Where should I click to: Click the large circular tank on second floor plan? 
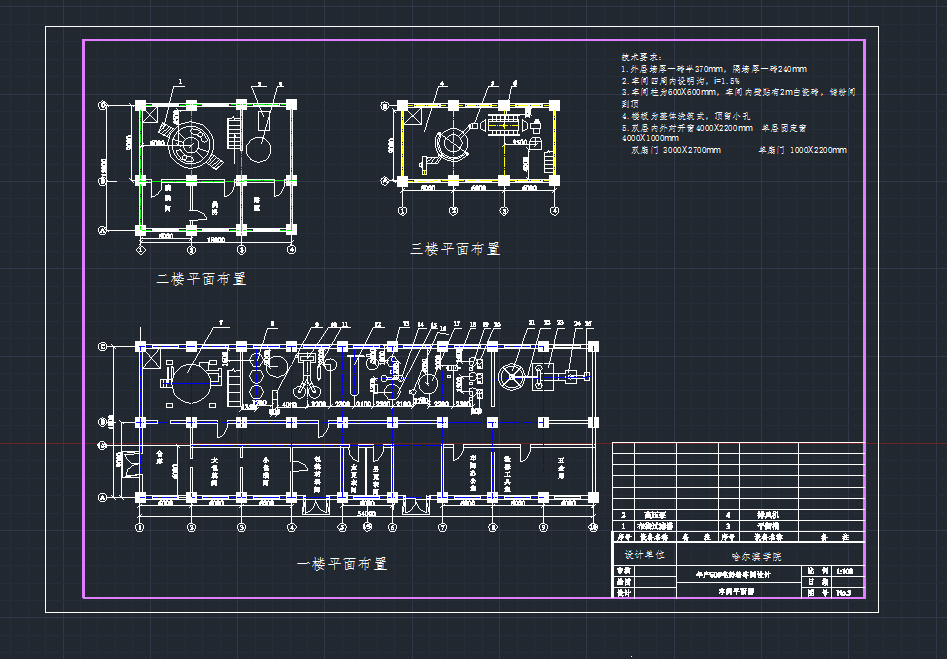190,145
